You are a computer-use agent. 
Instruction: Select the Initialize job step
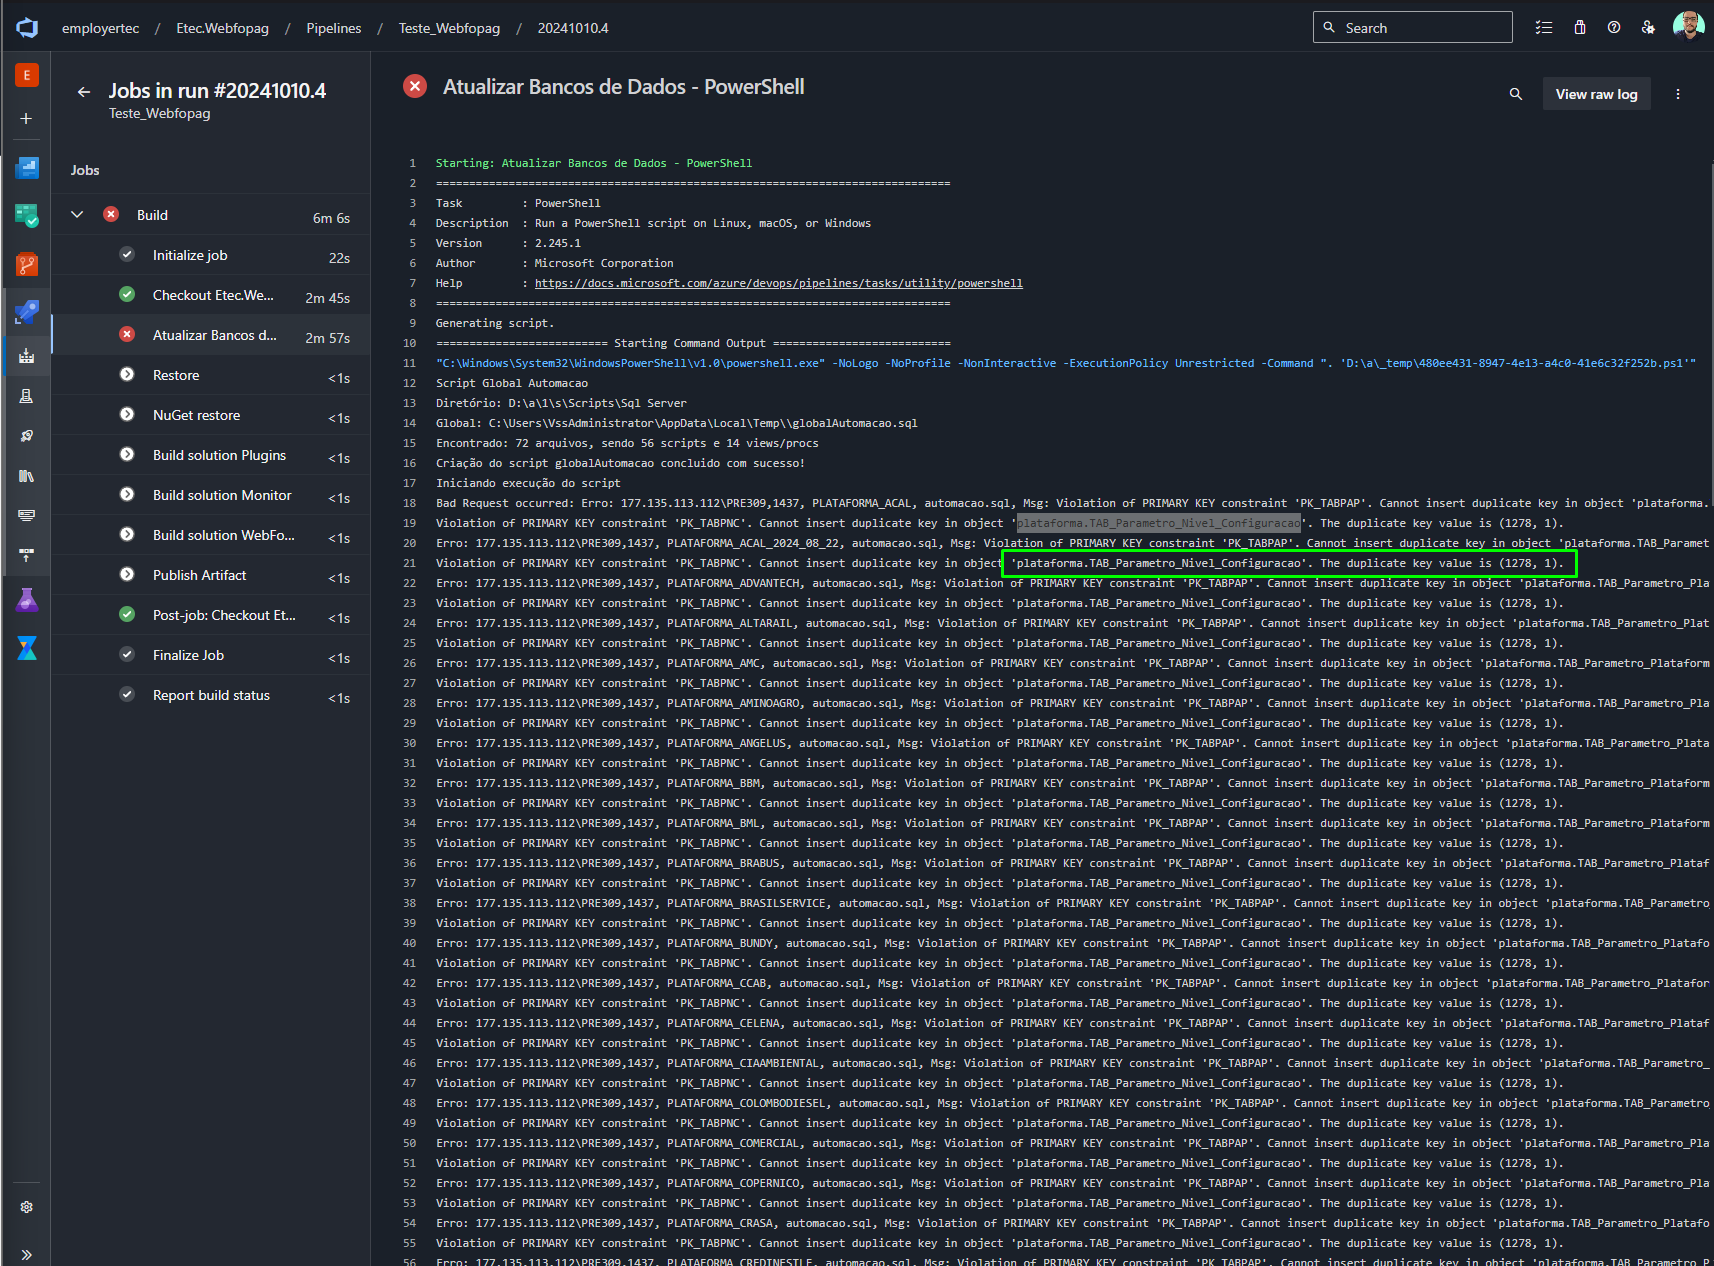point(211,255)
